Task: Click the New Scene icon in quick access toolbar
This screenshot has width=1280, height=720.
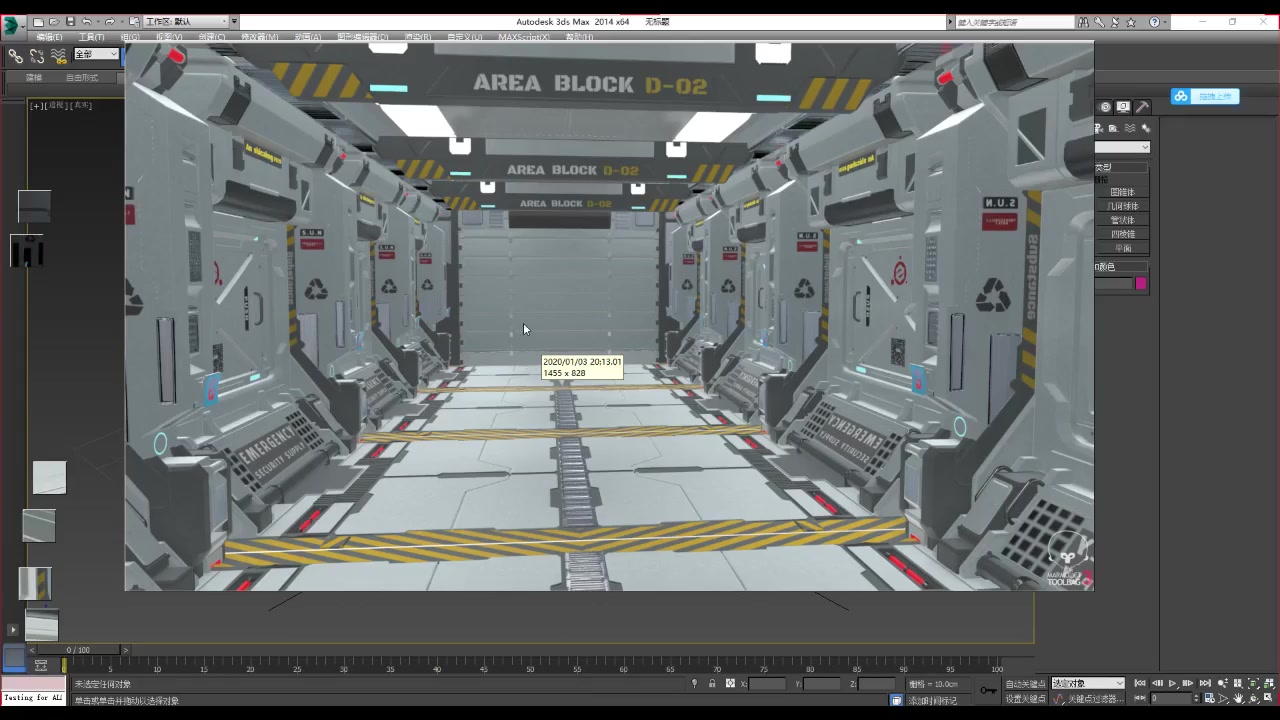Action: 38,22
